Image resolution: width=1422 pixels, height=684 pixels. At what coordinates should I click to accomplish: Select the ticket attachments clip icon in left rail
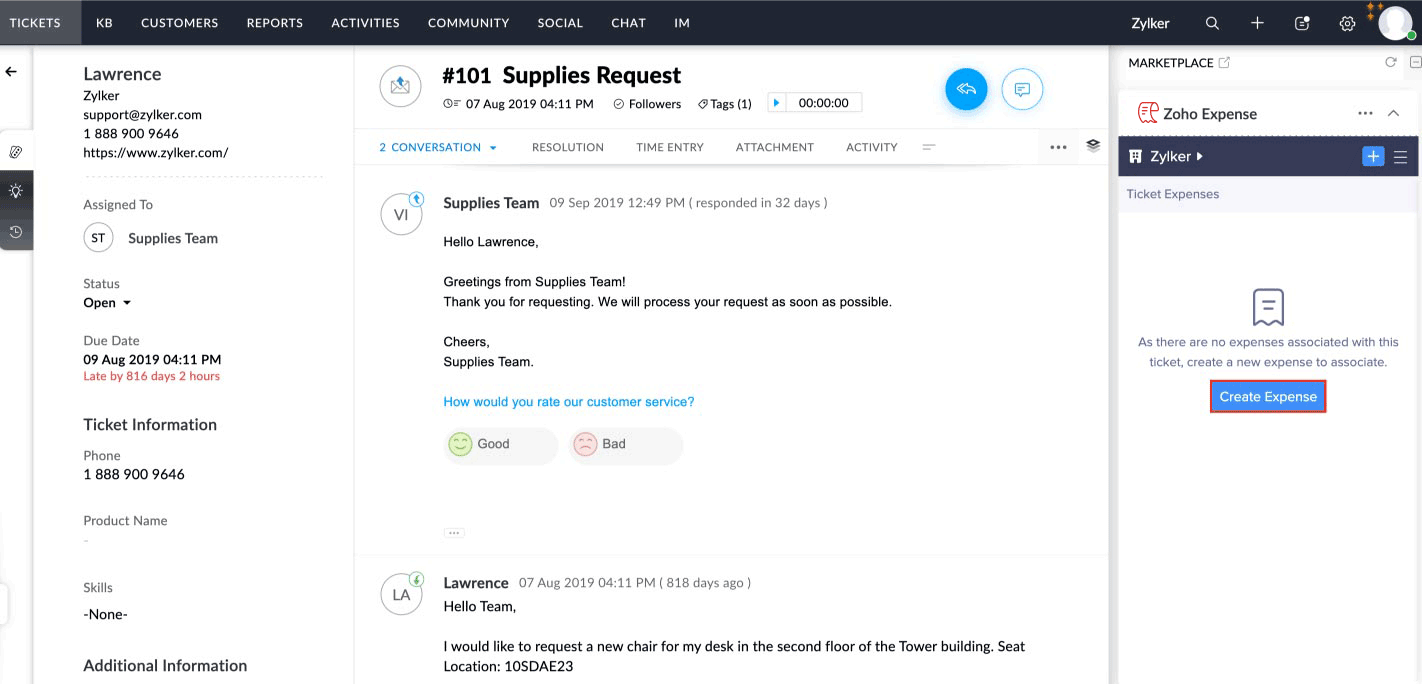pyautogui.click(x=16, y=151)
